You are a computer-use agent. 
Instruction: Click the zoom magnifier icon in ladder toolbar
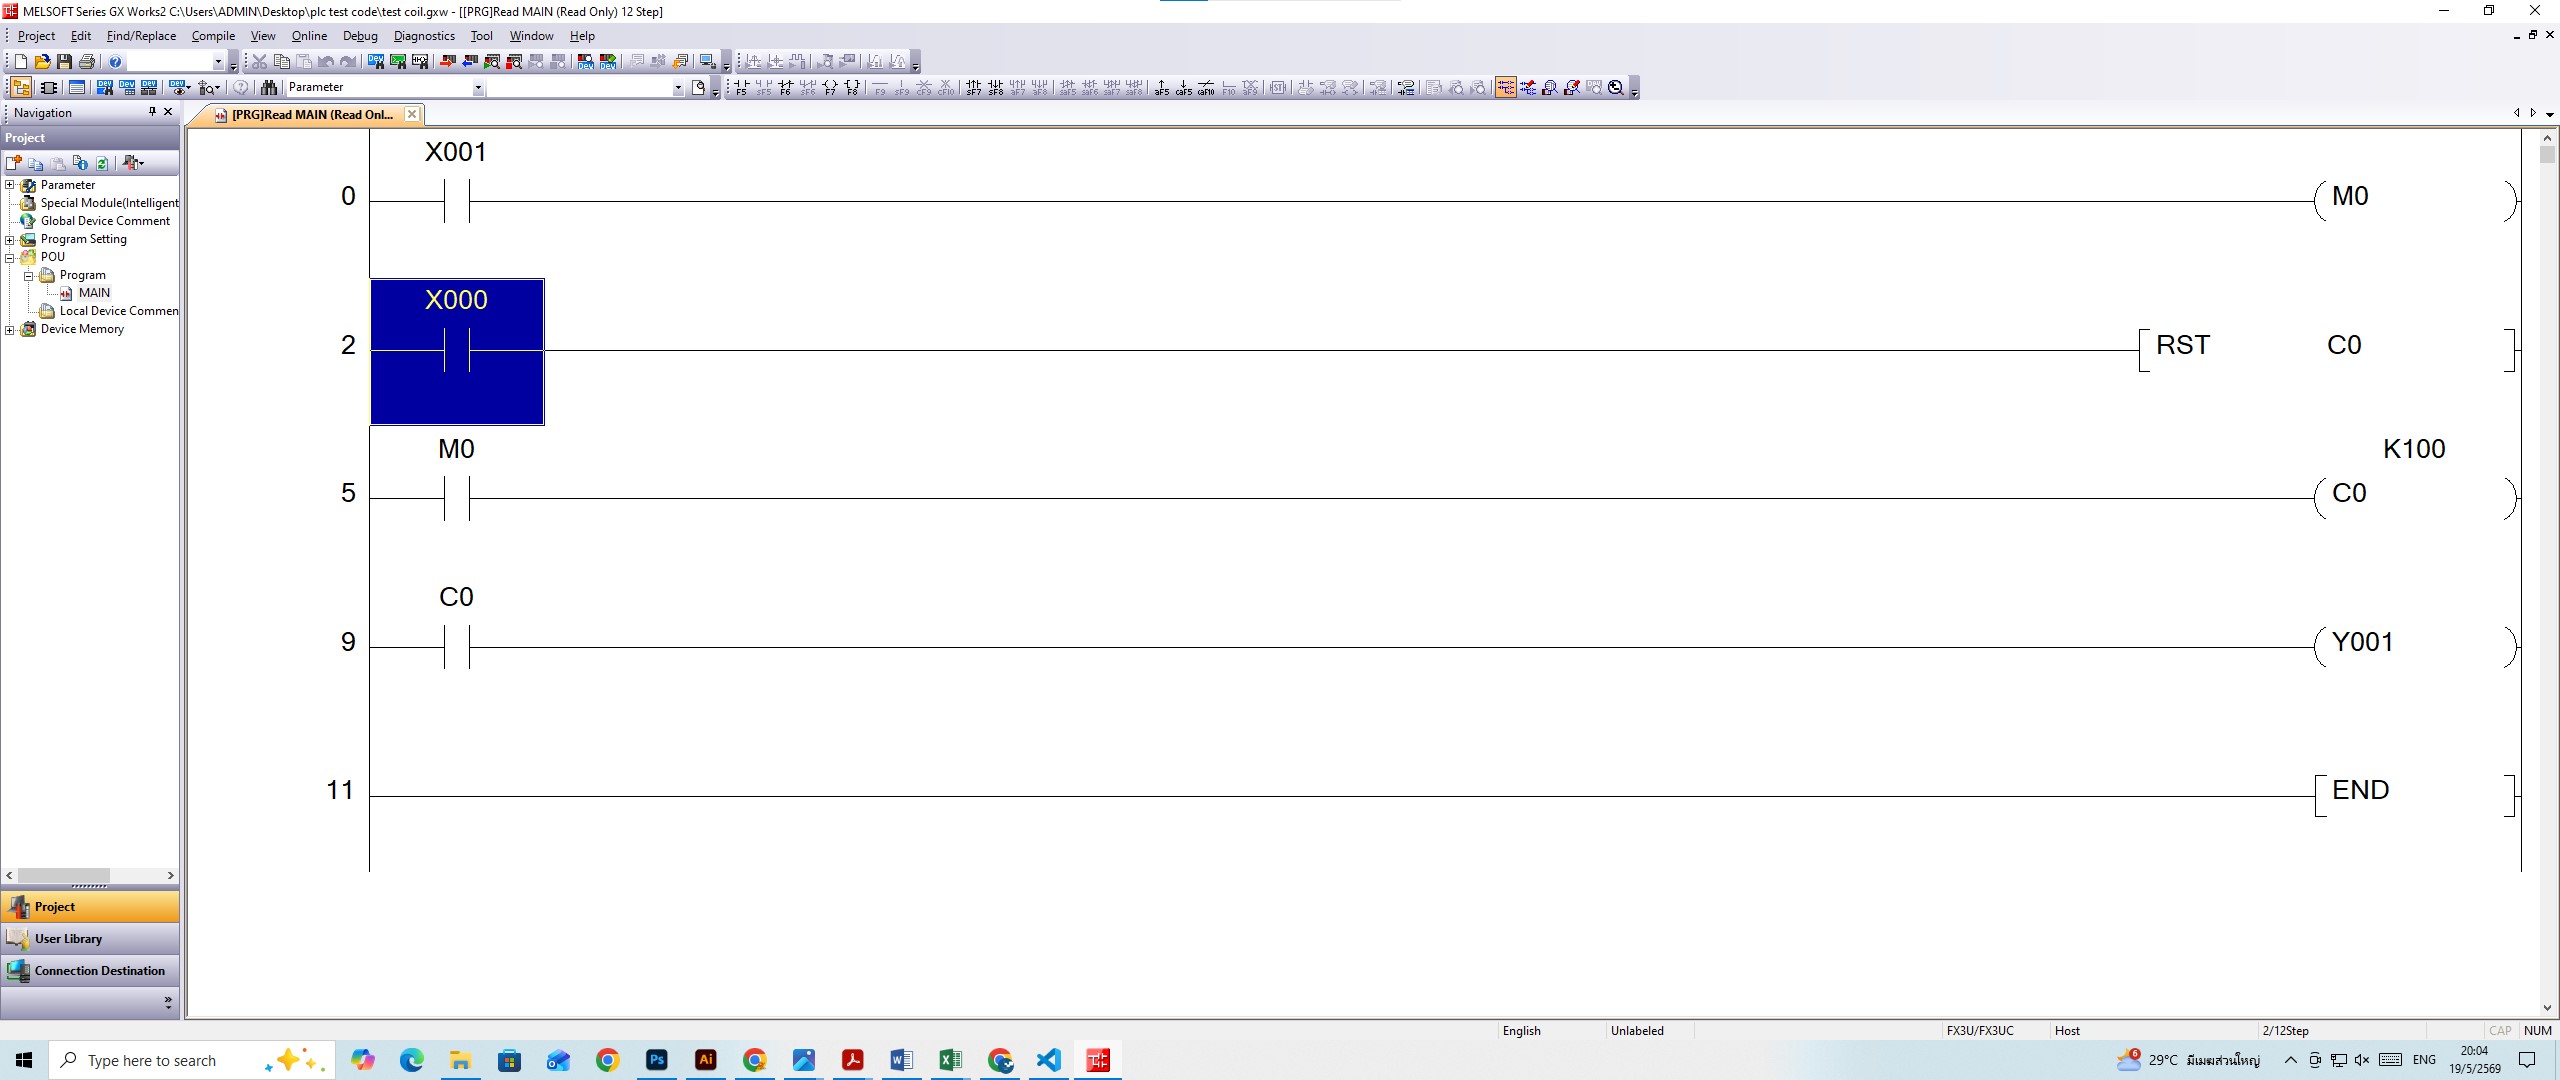click(1616, 88)
